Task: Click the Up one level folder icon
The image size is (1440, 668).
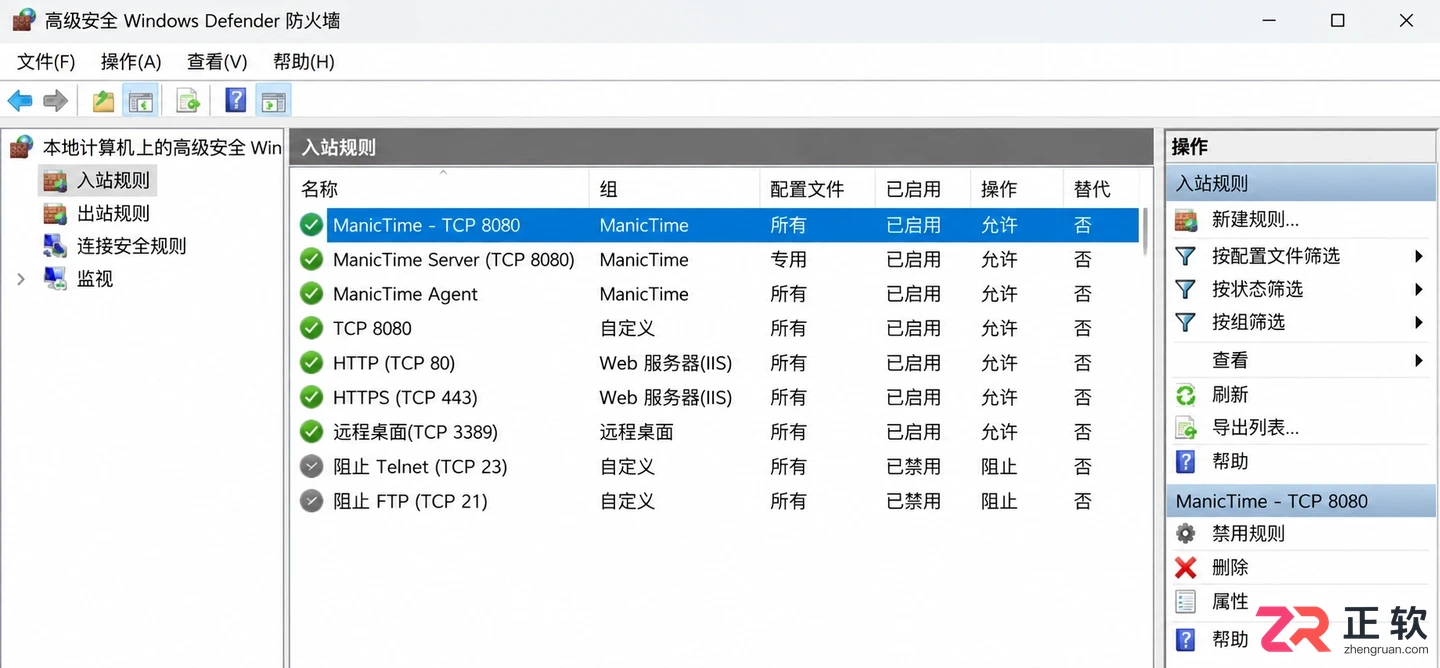Action: [103, 100]
